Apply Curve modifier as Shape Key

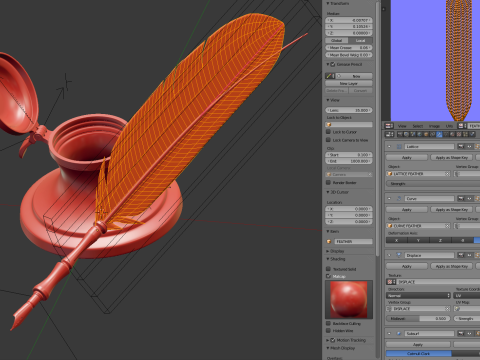point(452,210)
